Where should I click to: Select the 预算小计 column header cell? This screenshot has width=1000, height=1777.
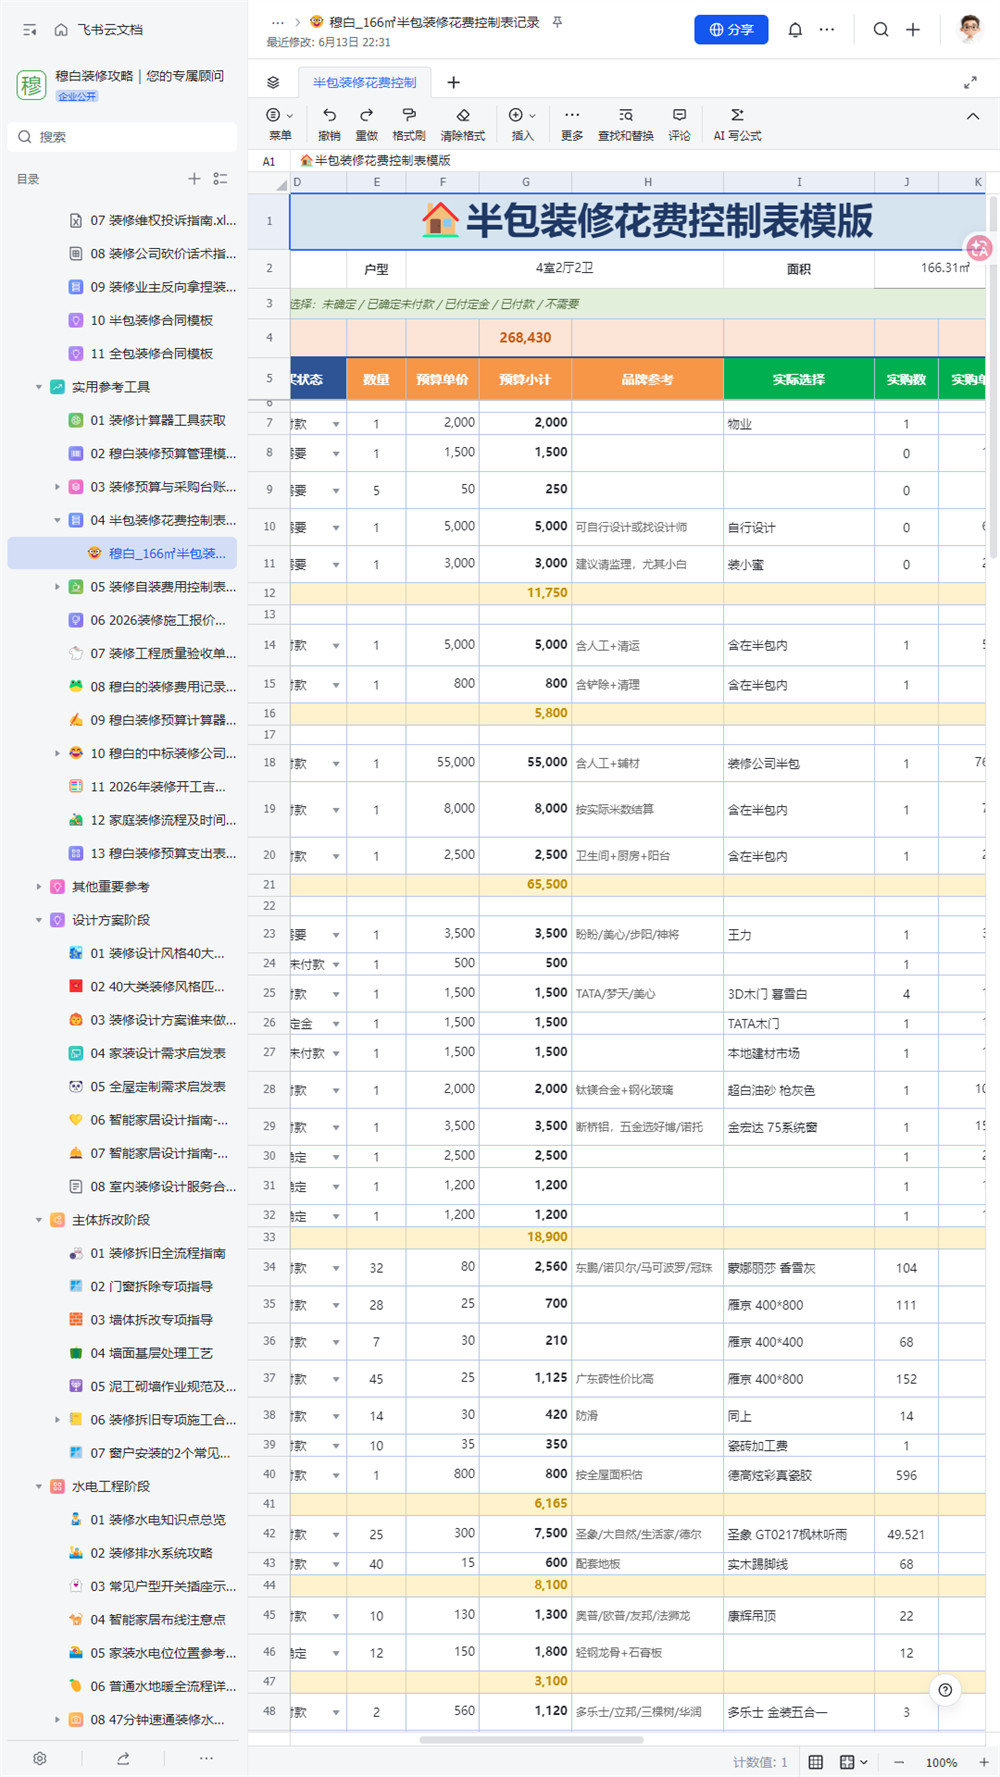pyautogui.click(x=525, y=379)
